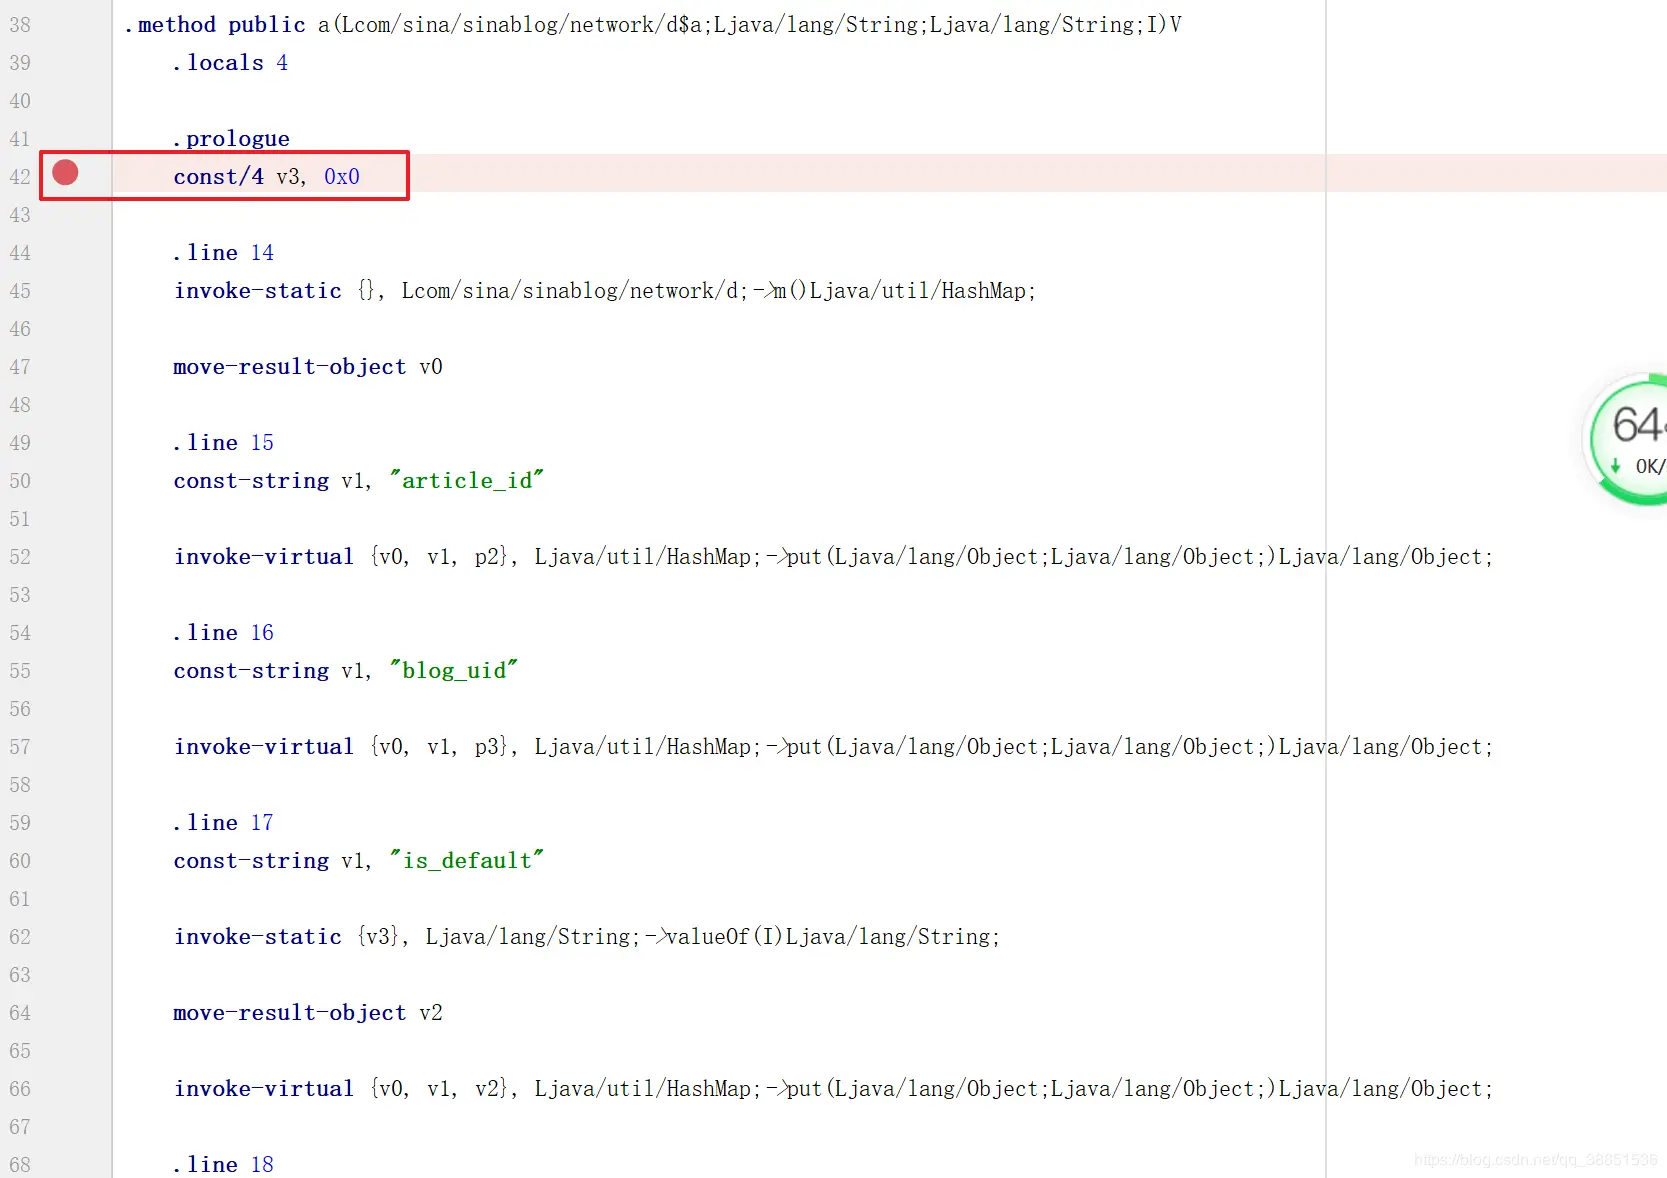Click gutter line number 64
Viewport: 1667px width, 1178px height.
[x=20, y=1013]
